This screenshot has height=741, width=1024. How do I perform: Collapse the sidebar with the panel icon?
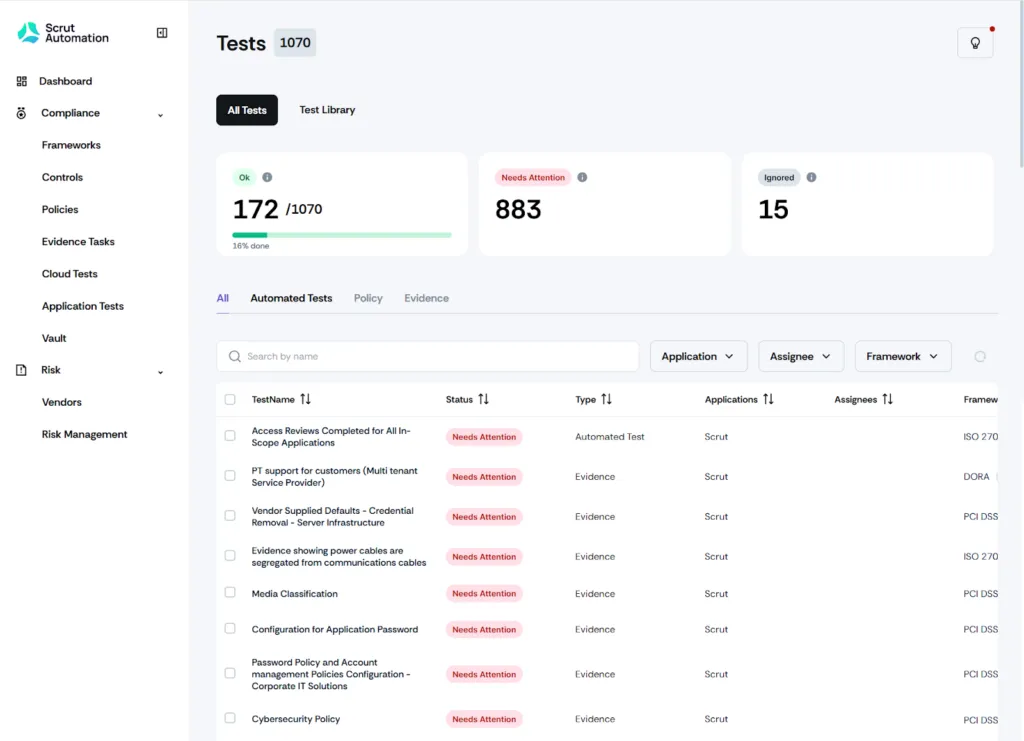click(161, 32)
